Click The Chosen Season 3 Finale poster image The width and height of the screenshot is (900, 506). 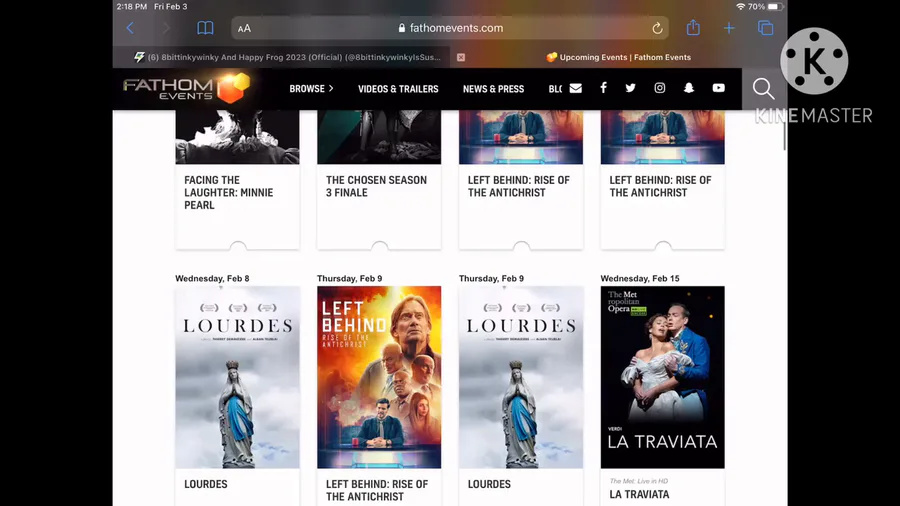click(x=379, y=137)
